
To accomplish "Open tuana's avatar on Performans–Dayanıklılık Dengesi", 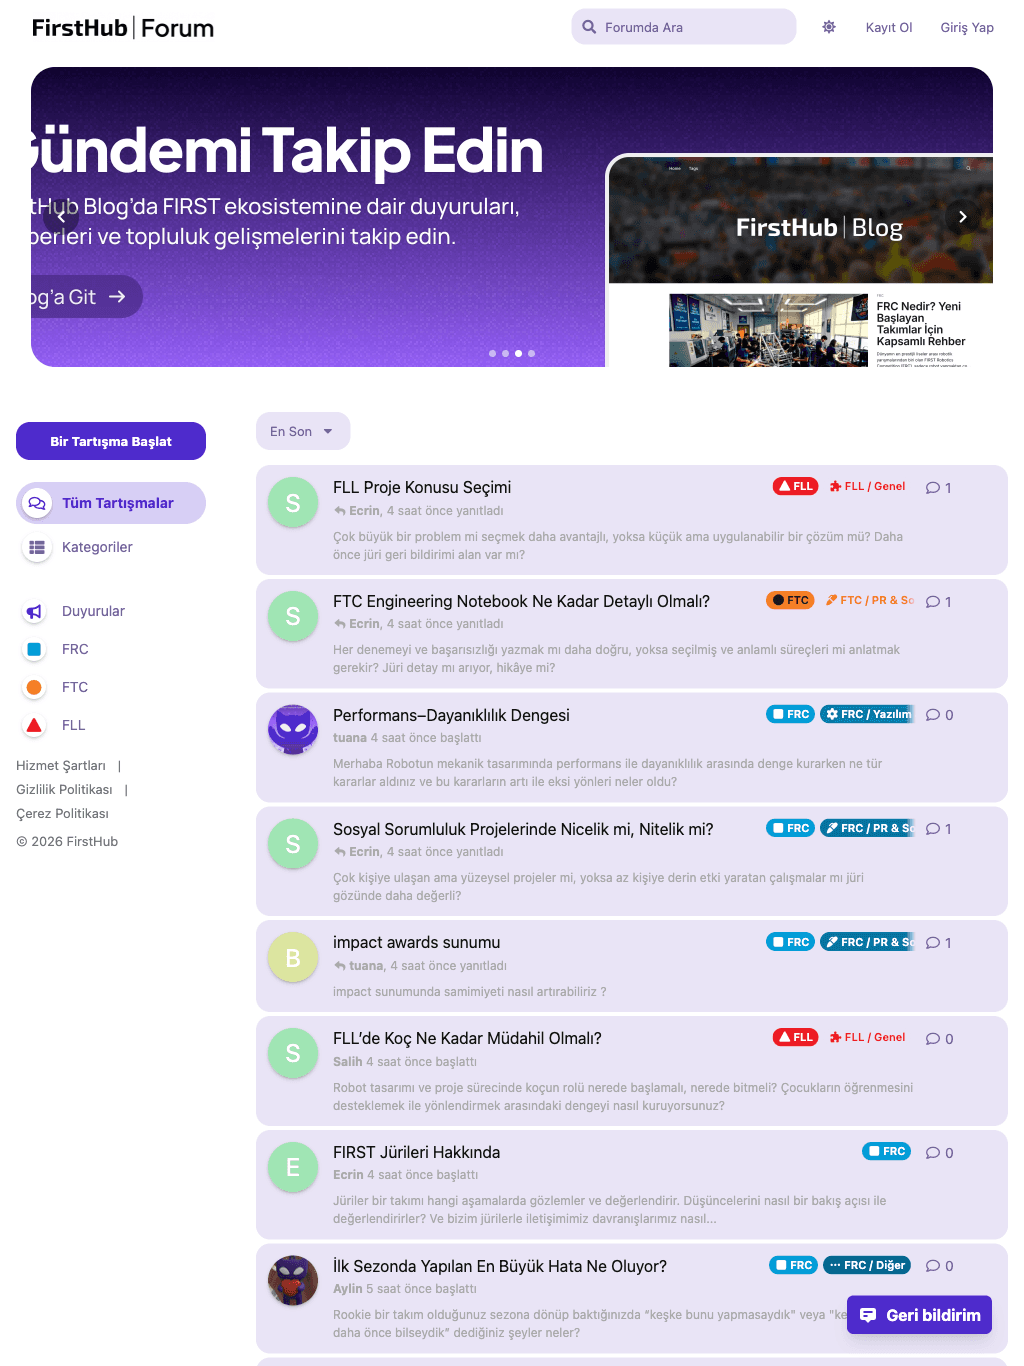I will point(293,730).
